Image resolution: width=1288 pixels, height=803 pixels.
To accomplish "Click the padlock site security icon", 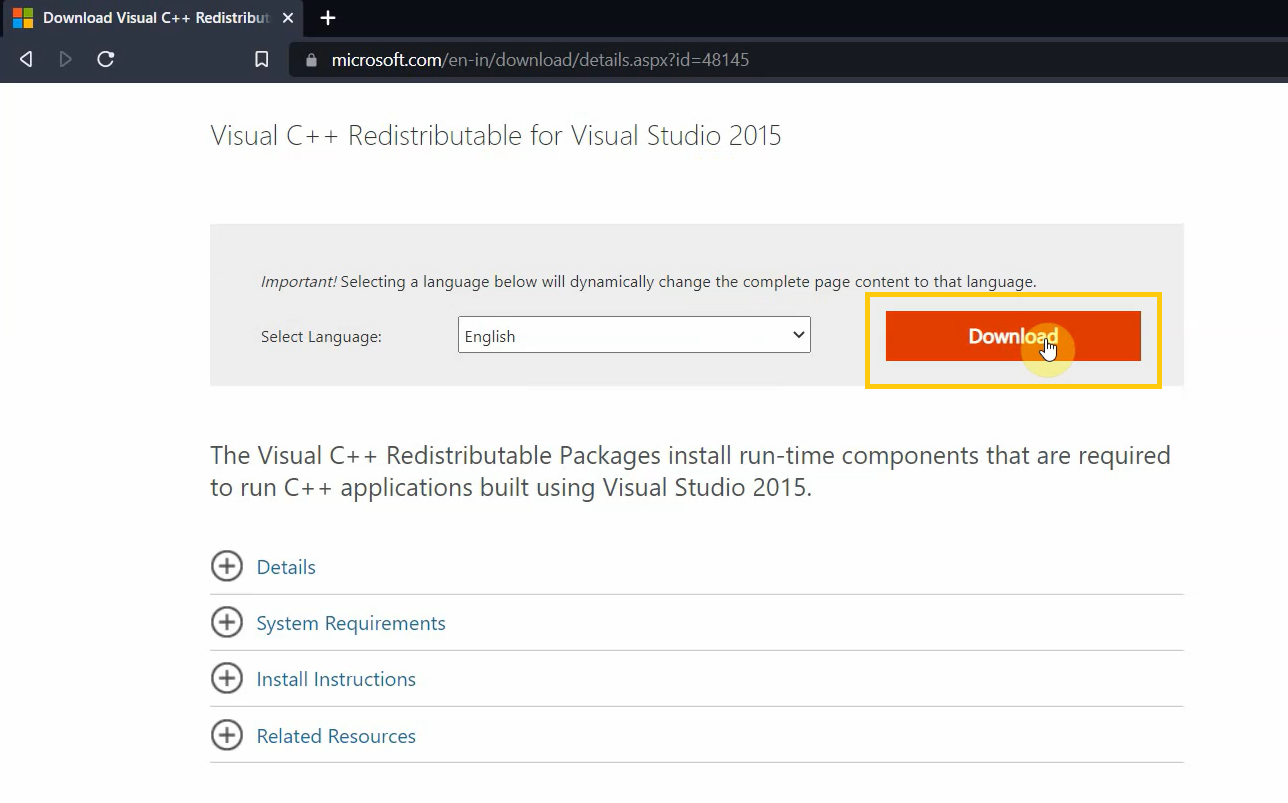I will click(311, 60).
